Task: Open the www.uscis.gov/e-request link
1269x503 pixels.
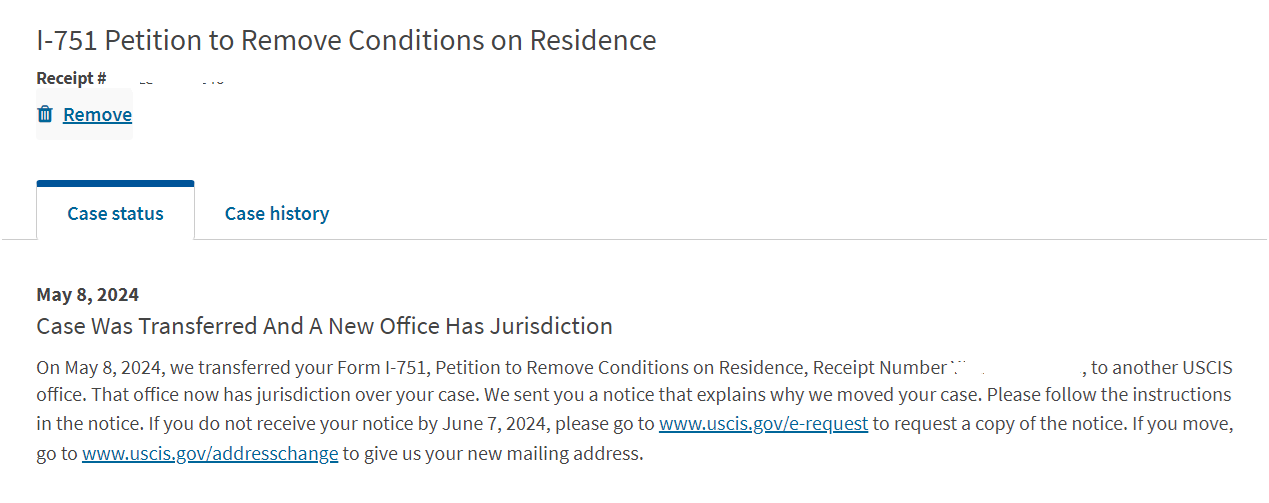Action: 763,424
